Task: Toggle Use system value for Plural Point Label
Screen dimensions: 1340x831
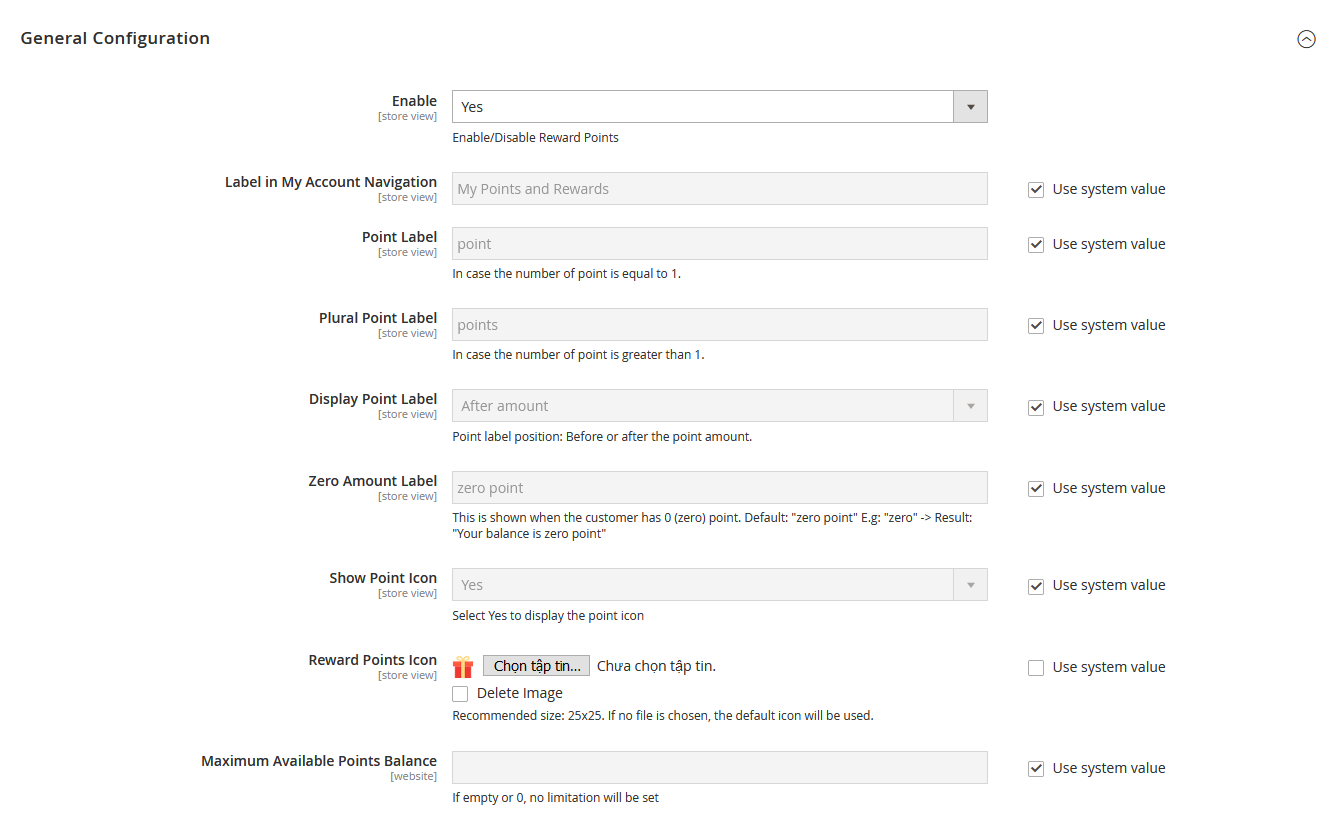Action: pyautogui.click(x=1036, y=326)
